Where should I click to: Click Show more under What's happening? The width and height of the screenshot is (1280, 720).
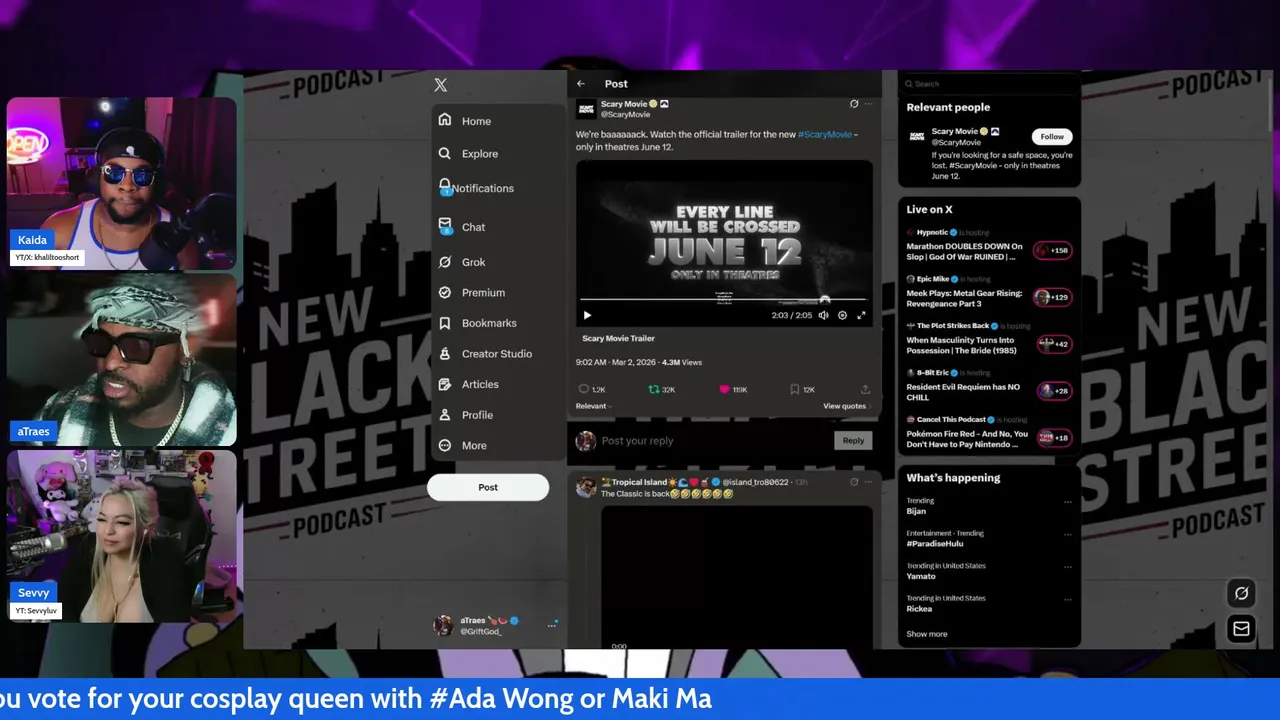click(927, 634)
